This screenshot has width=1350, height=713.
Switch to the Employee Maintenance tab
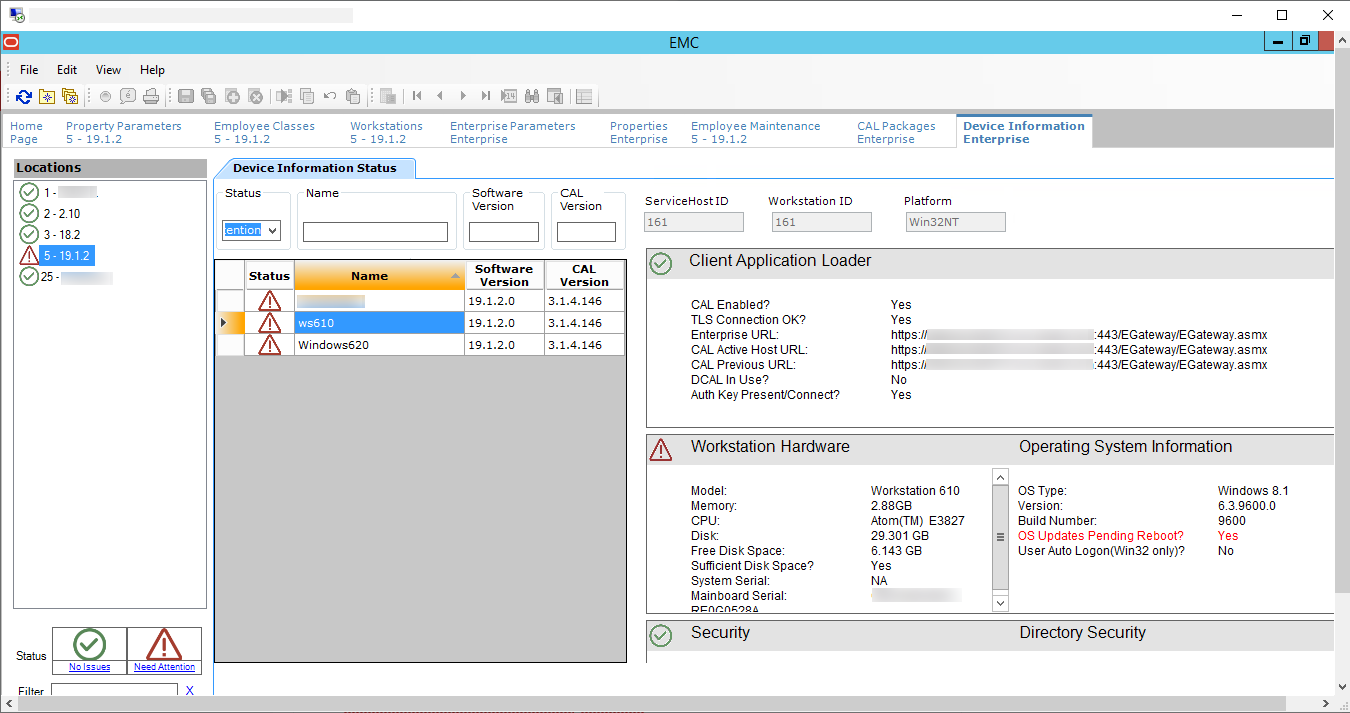tap(755, 131)
